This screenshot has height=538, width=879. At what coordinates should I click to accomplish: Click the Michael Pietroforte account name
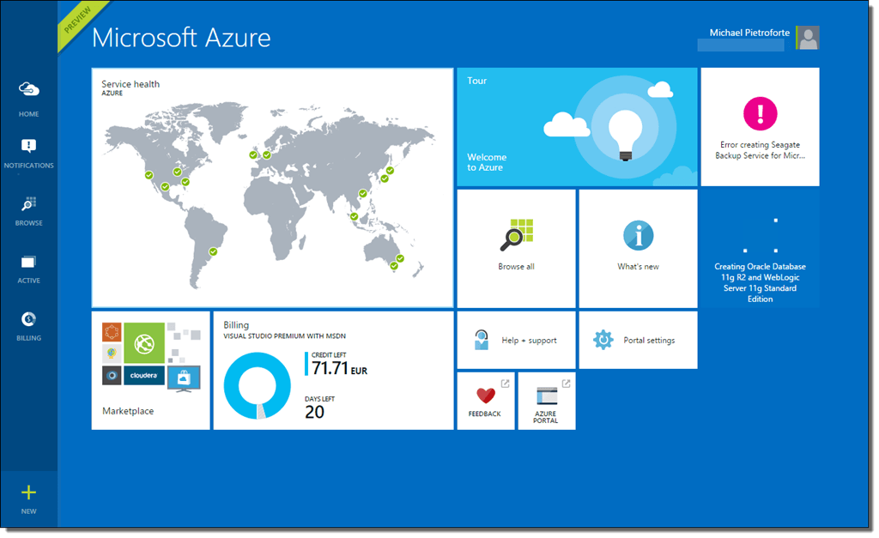click(750, 33)
